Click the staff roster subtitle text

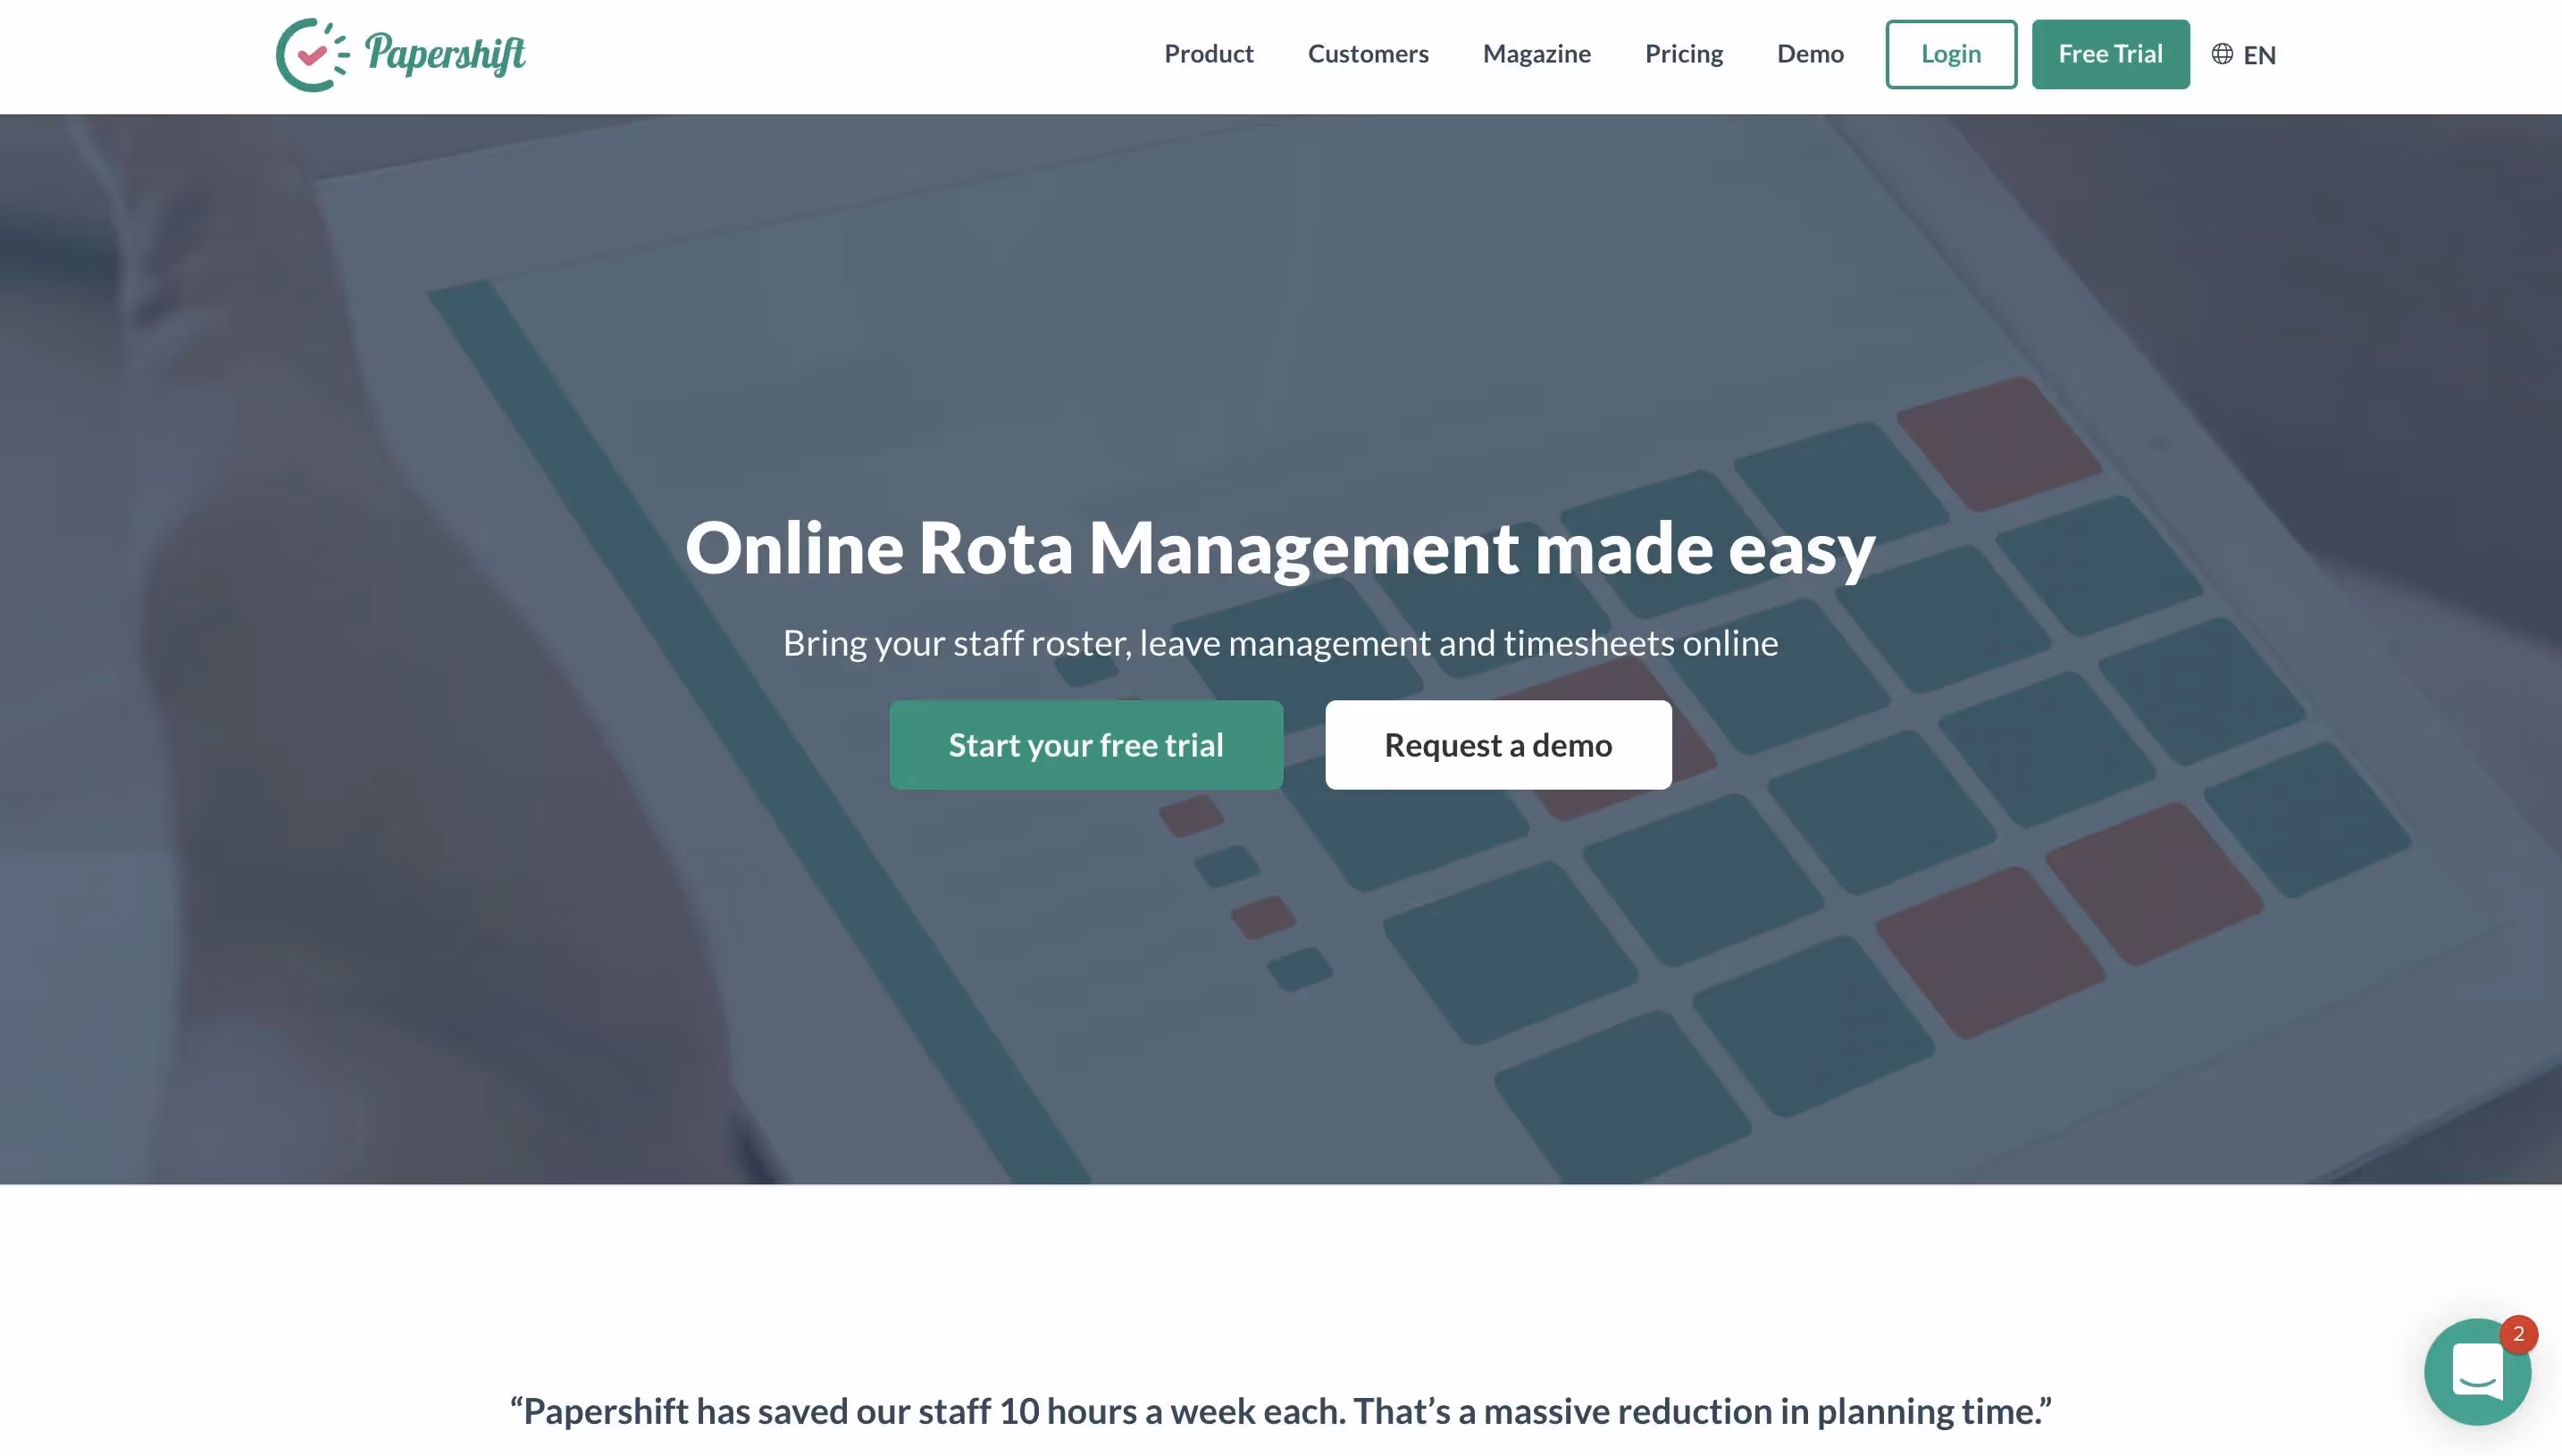1281,643
